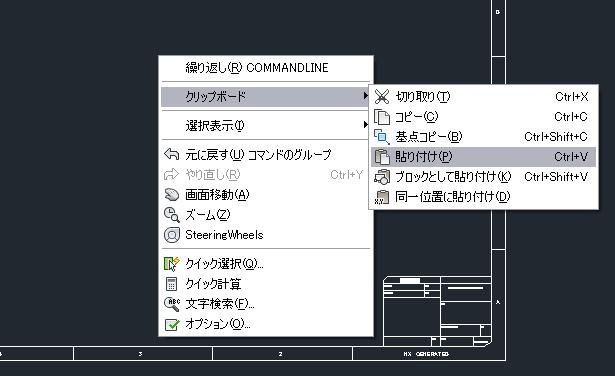Select the 基点コピー(B) menu entry

(483, 136)
